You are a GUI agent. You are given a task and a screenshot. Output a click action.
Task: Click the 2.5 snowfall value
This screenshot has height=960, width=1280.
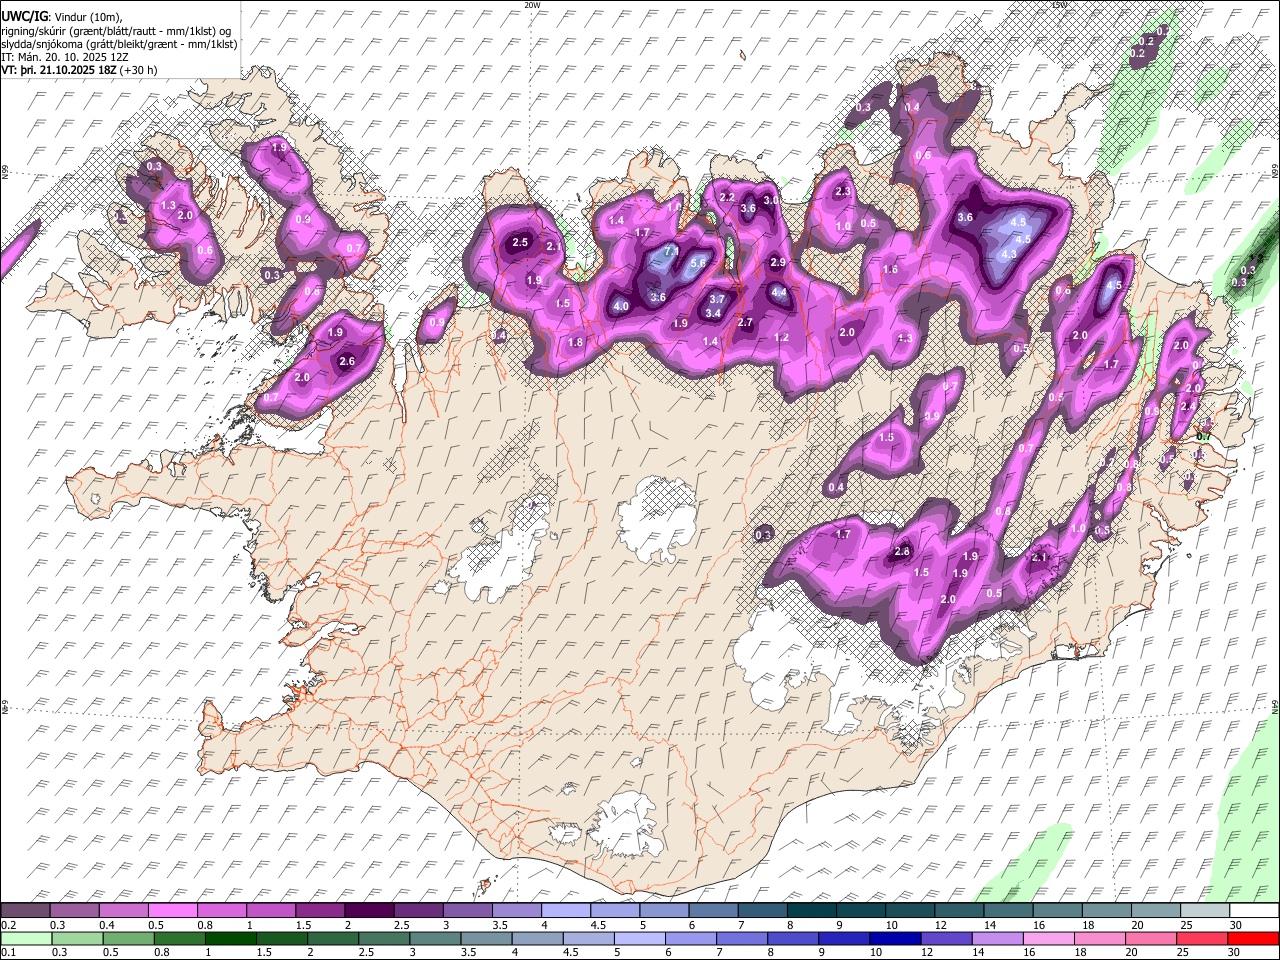coord(520,243)
